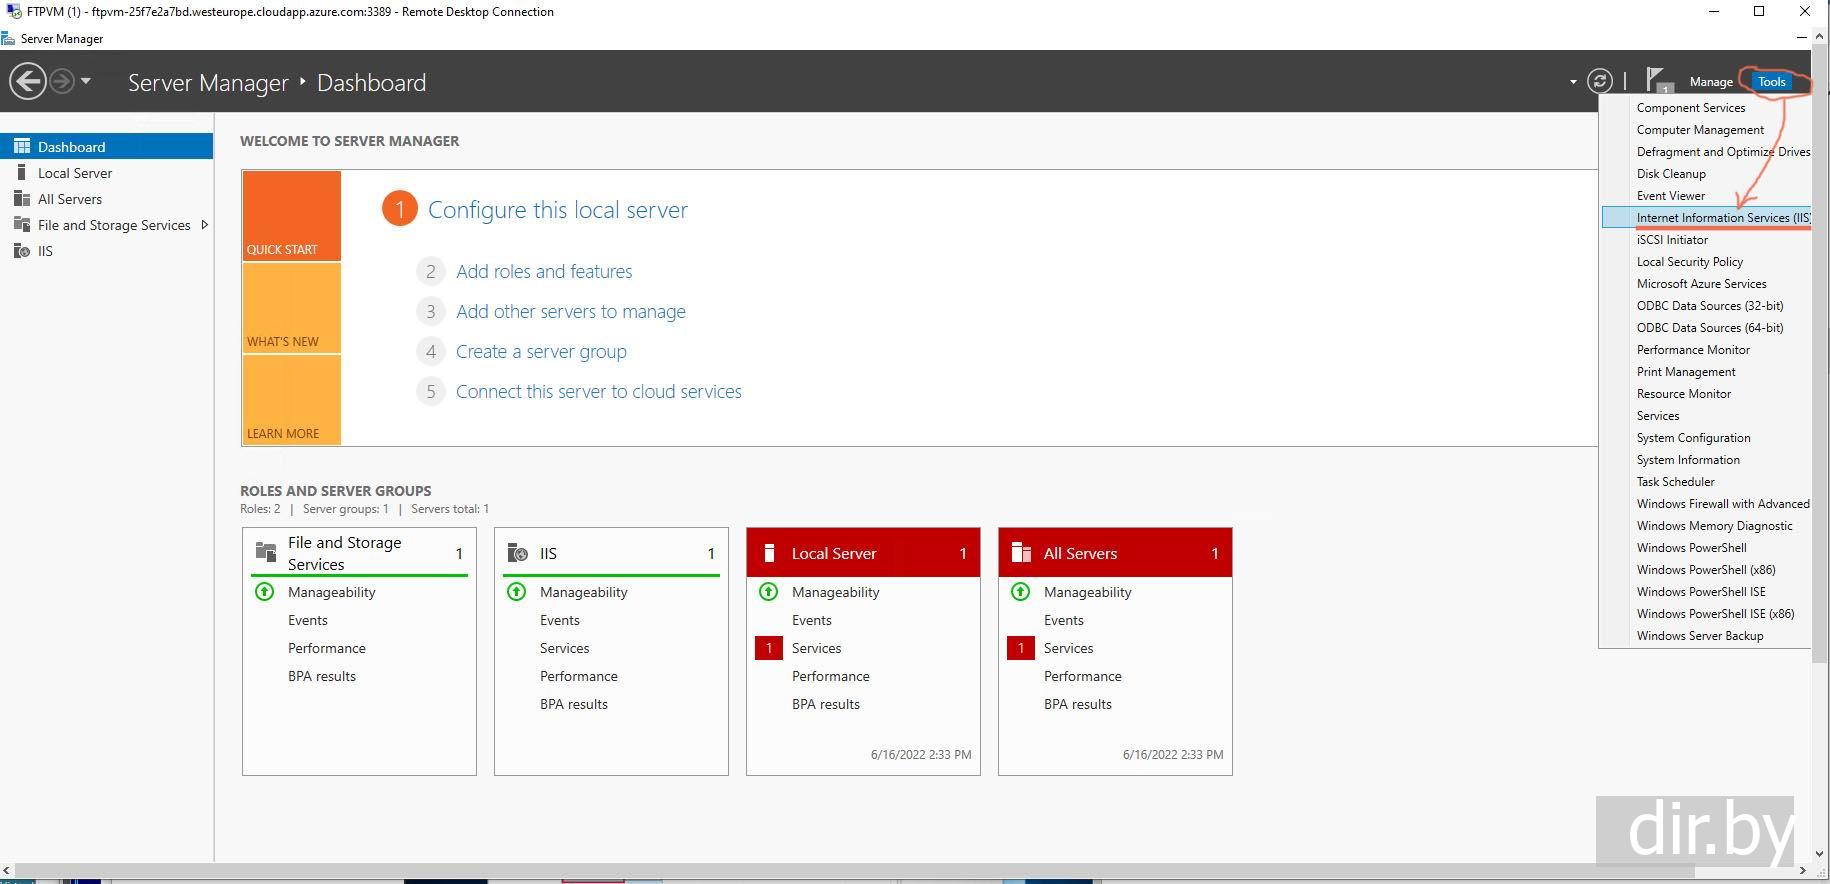Click Connect this server to cloud services
The height and width of the screenshot is (884, 1830).
click(598, 391)
